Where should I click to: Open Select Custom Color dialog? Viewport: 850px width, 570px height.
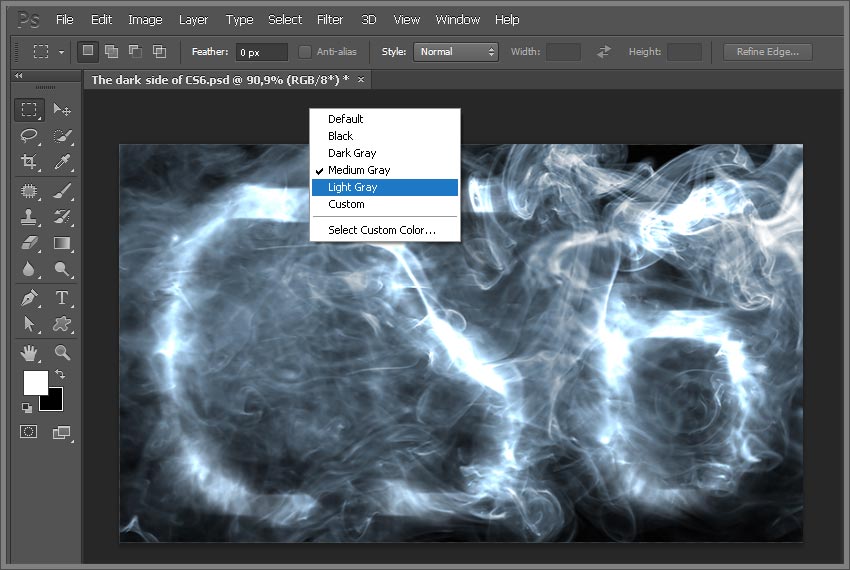[x=385, y=230]
